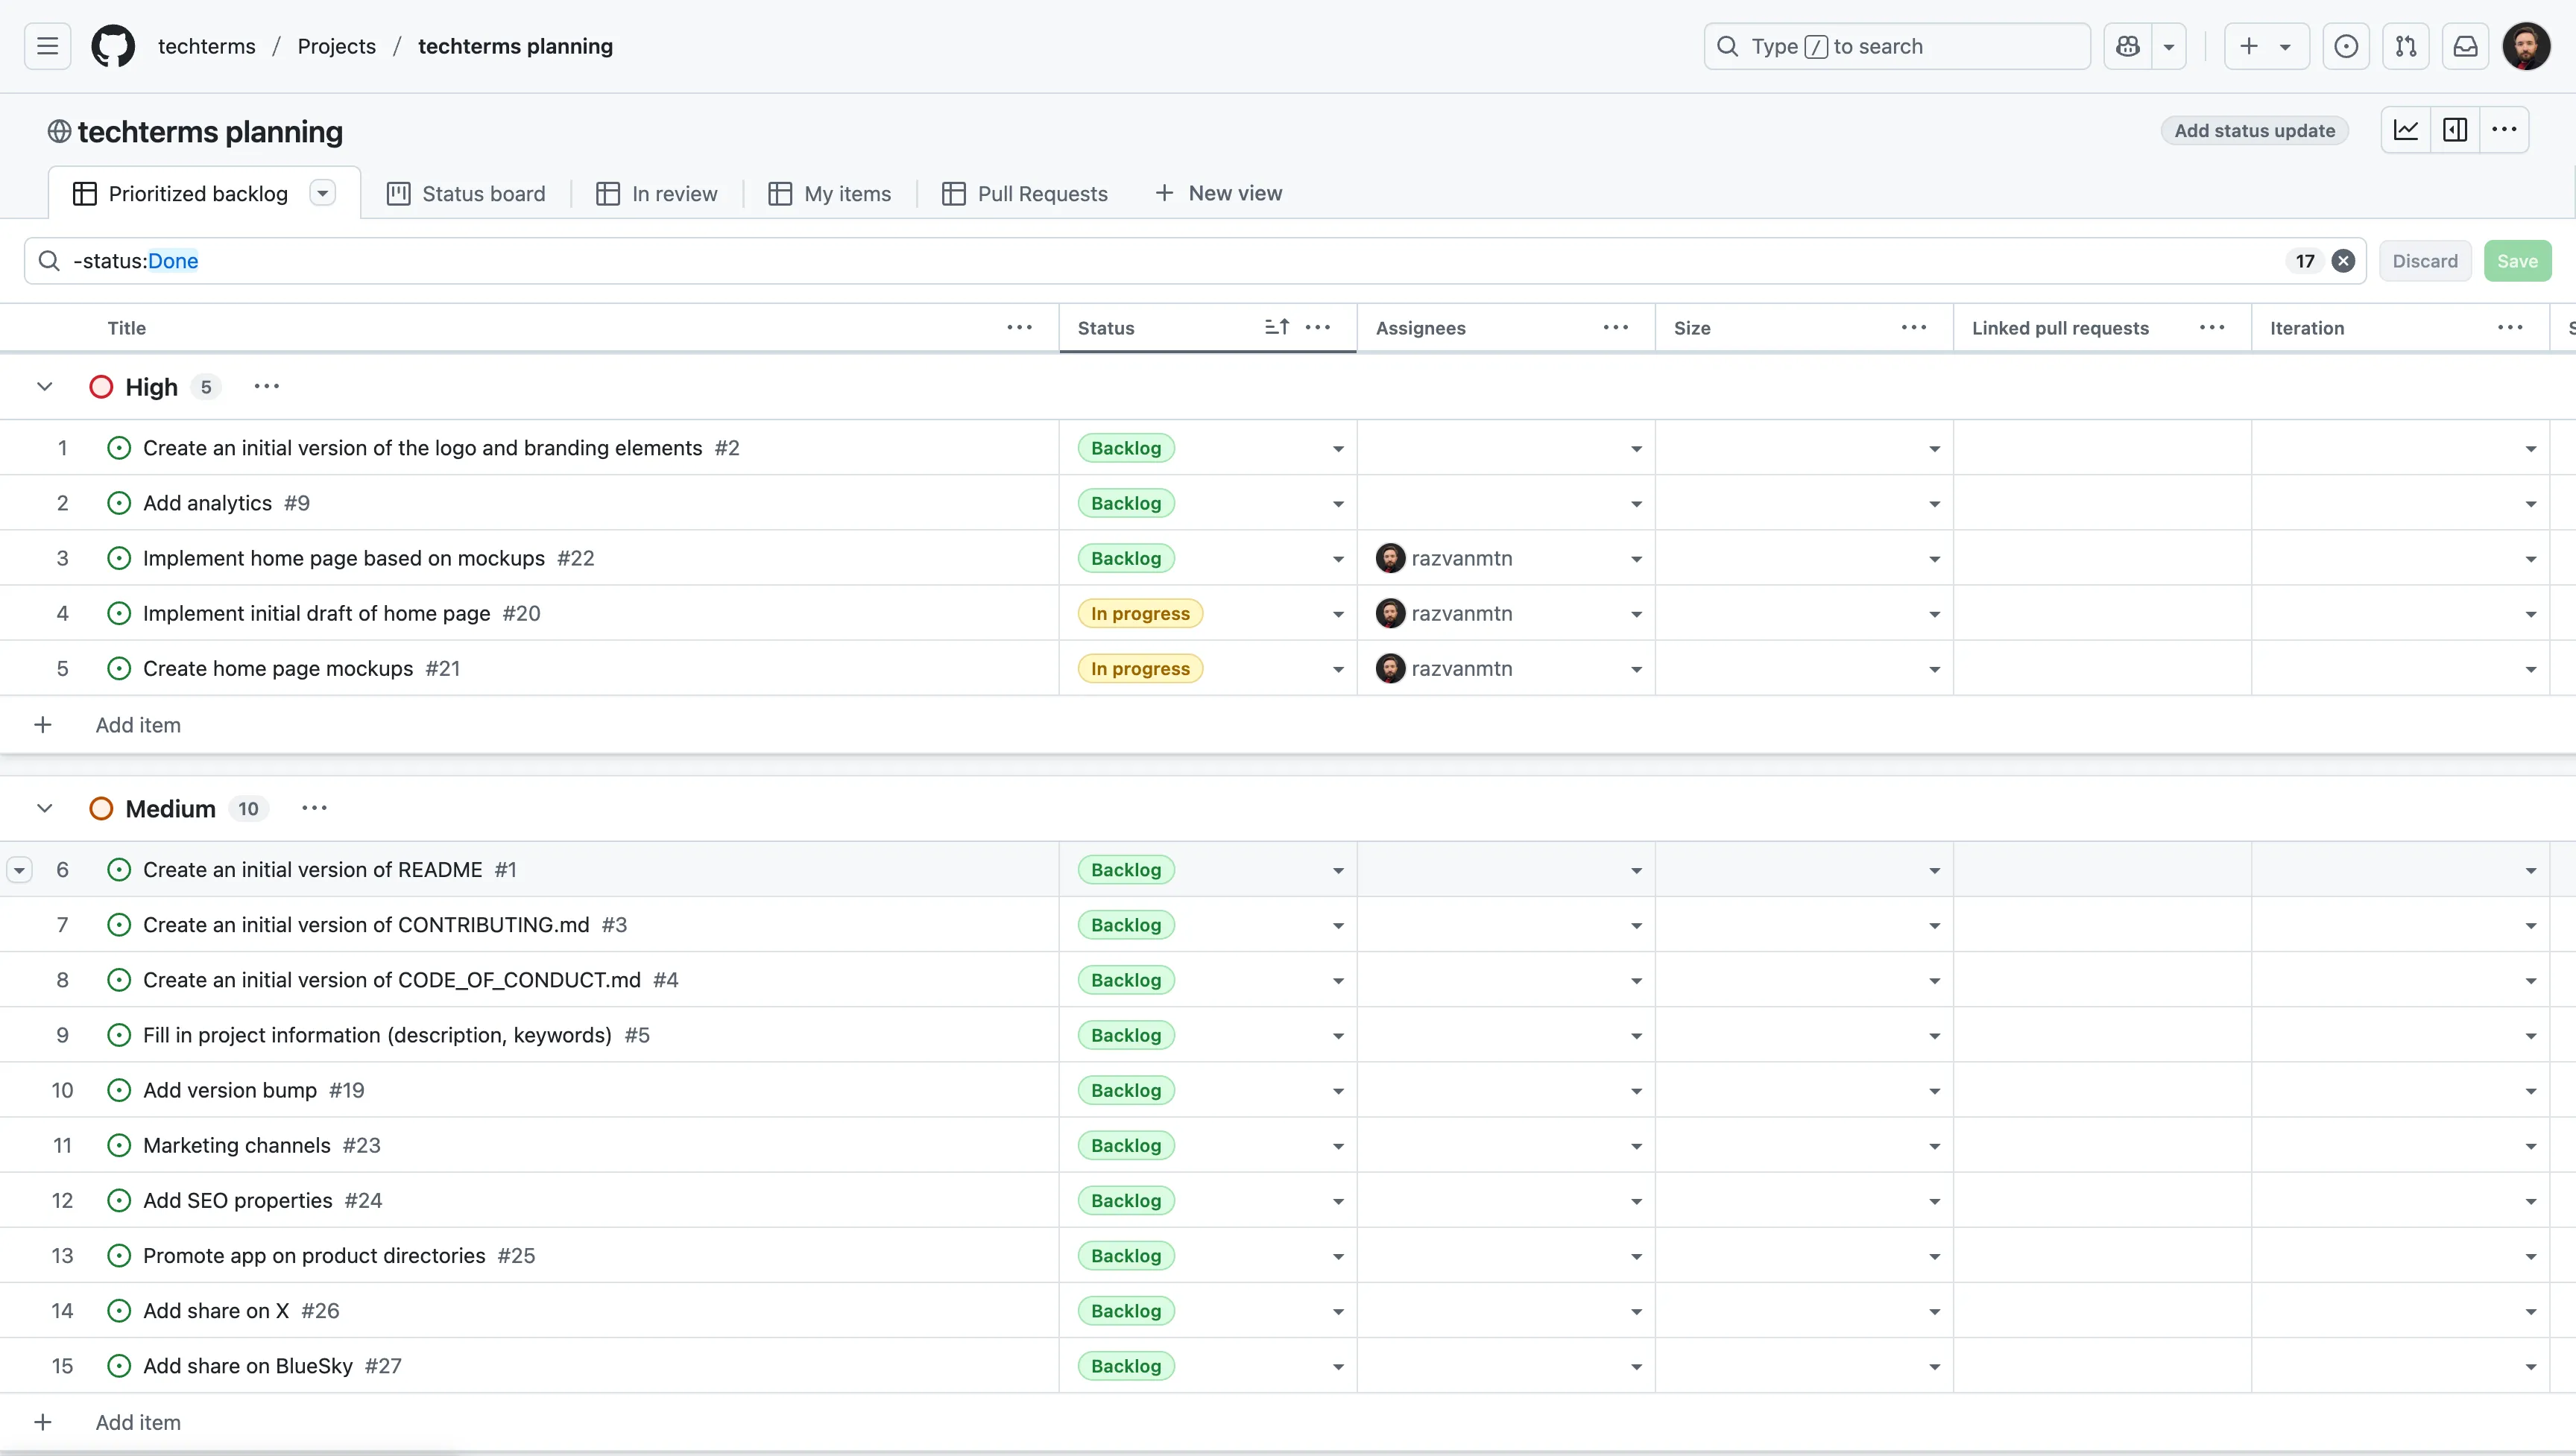Open the hamburger navigation menu

coord(47,46)
